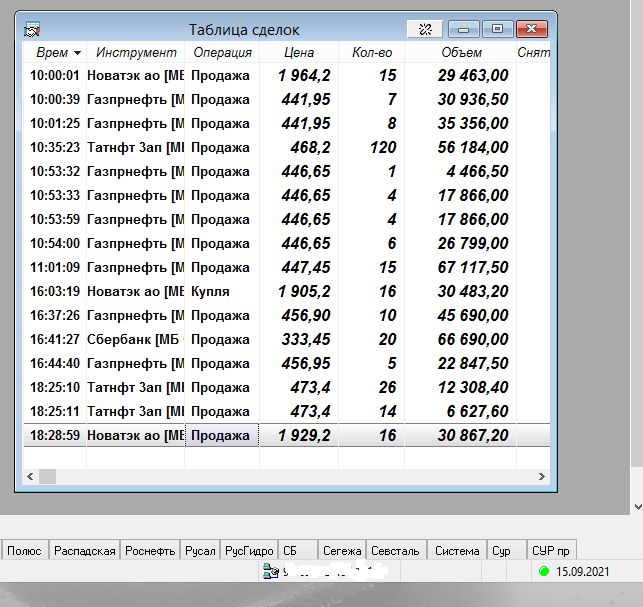Open sort dropdown on Время column
Screen dimensions: 643x607
(77, 53)
